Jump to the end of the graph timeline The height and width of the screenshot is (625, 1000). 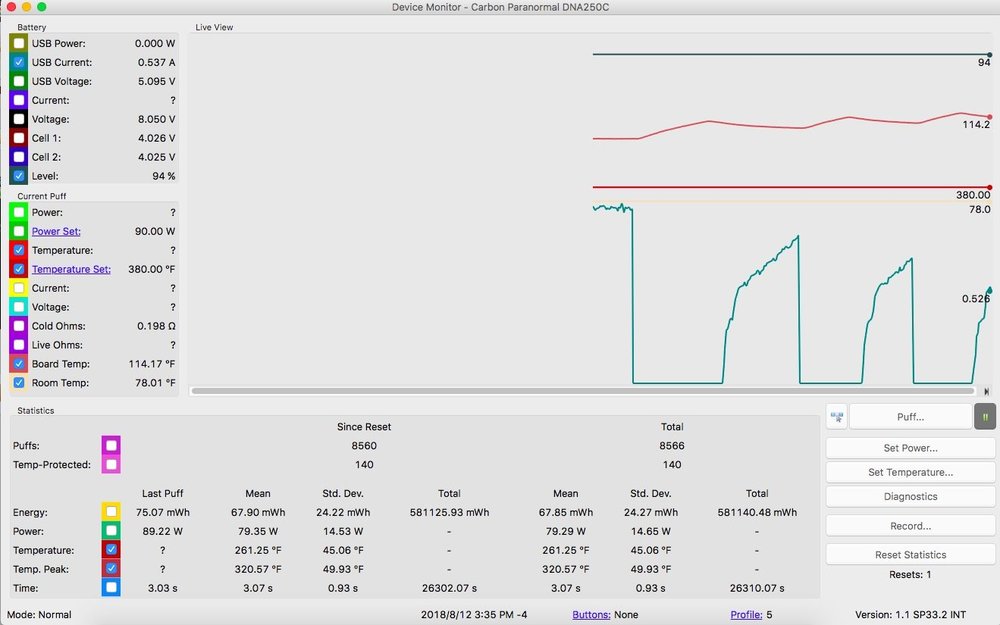[987, 391]
